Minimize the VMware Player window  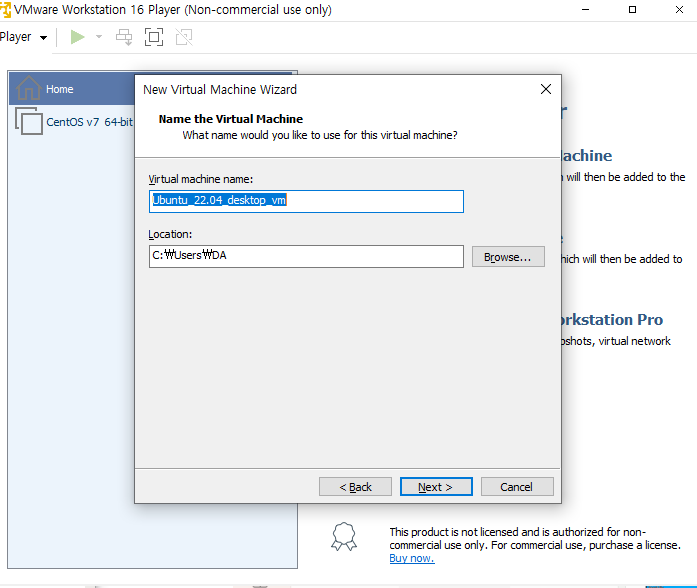[x=585, y=9]
